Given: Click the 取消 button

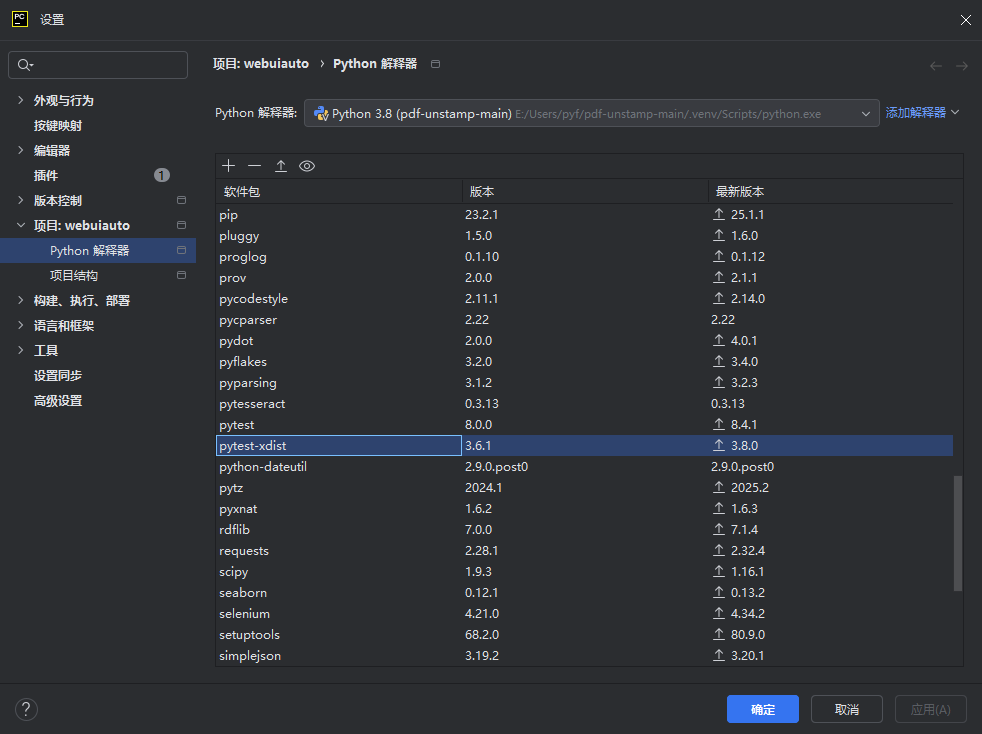Looking at the screenshot, I should (847, 709).
